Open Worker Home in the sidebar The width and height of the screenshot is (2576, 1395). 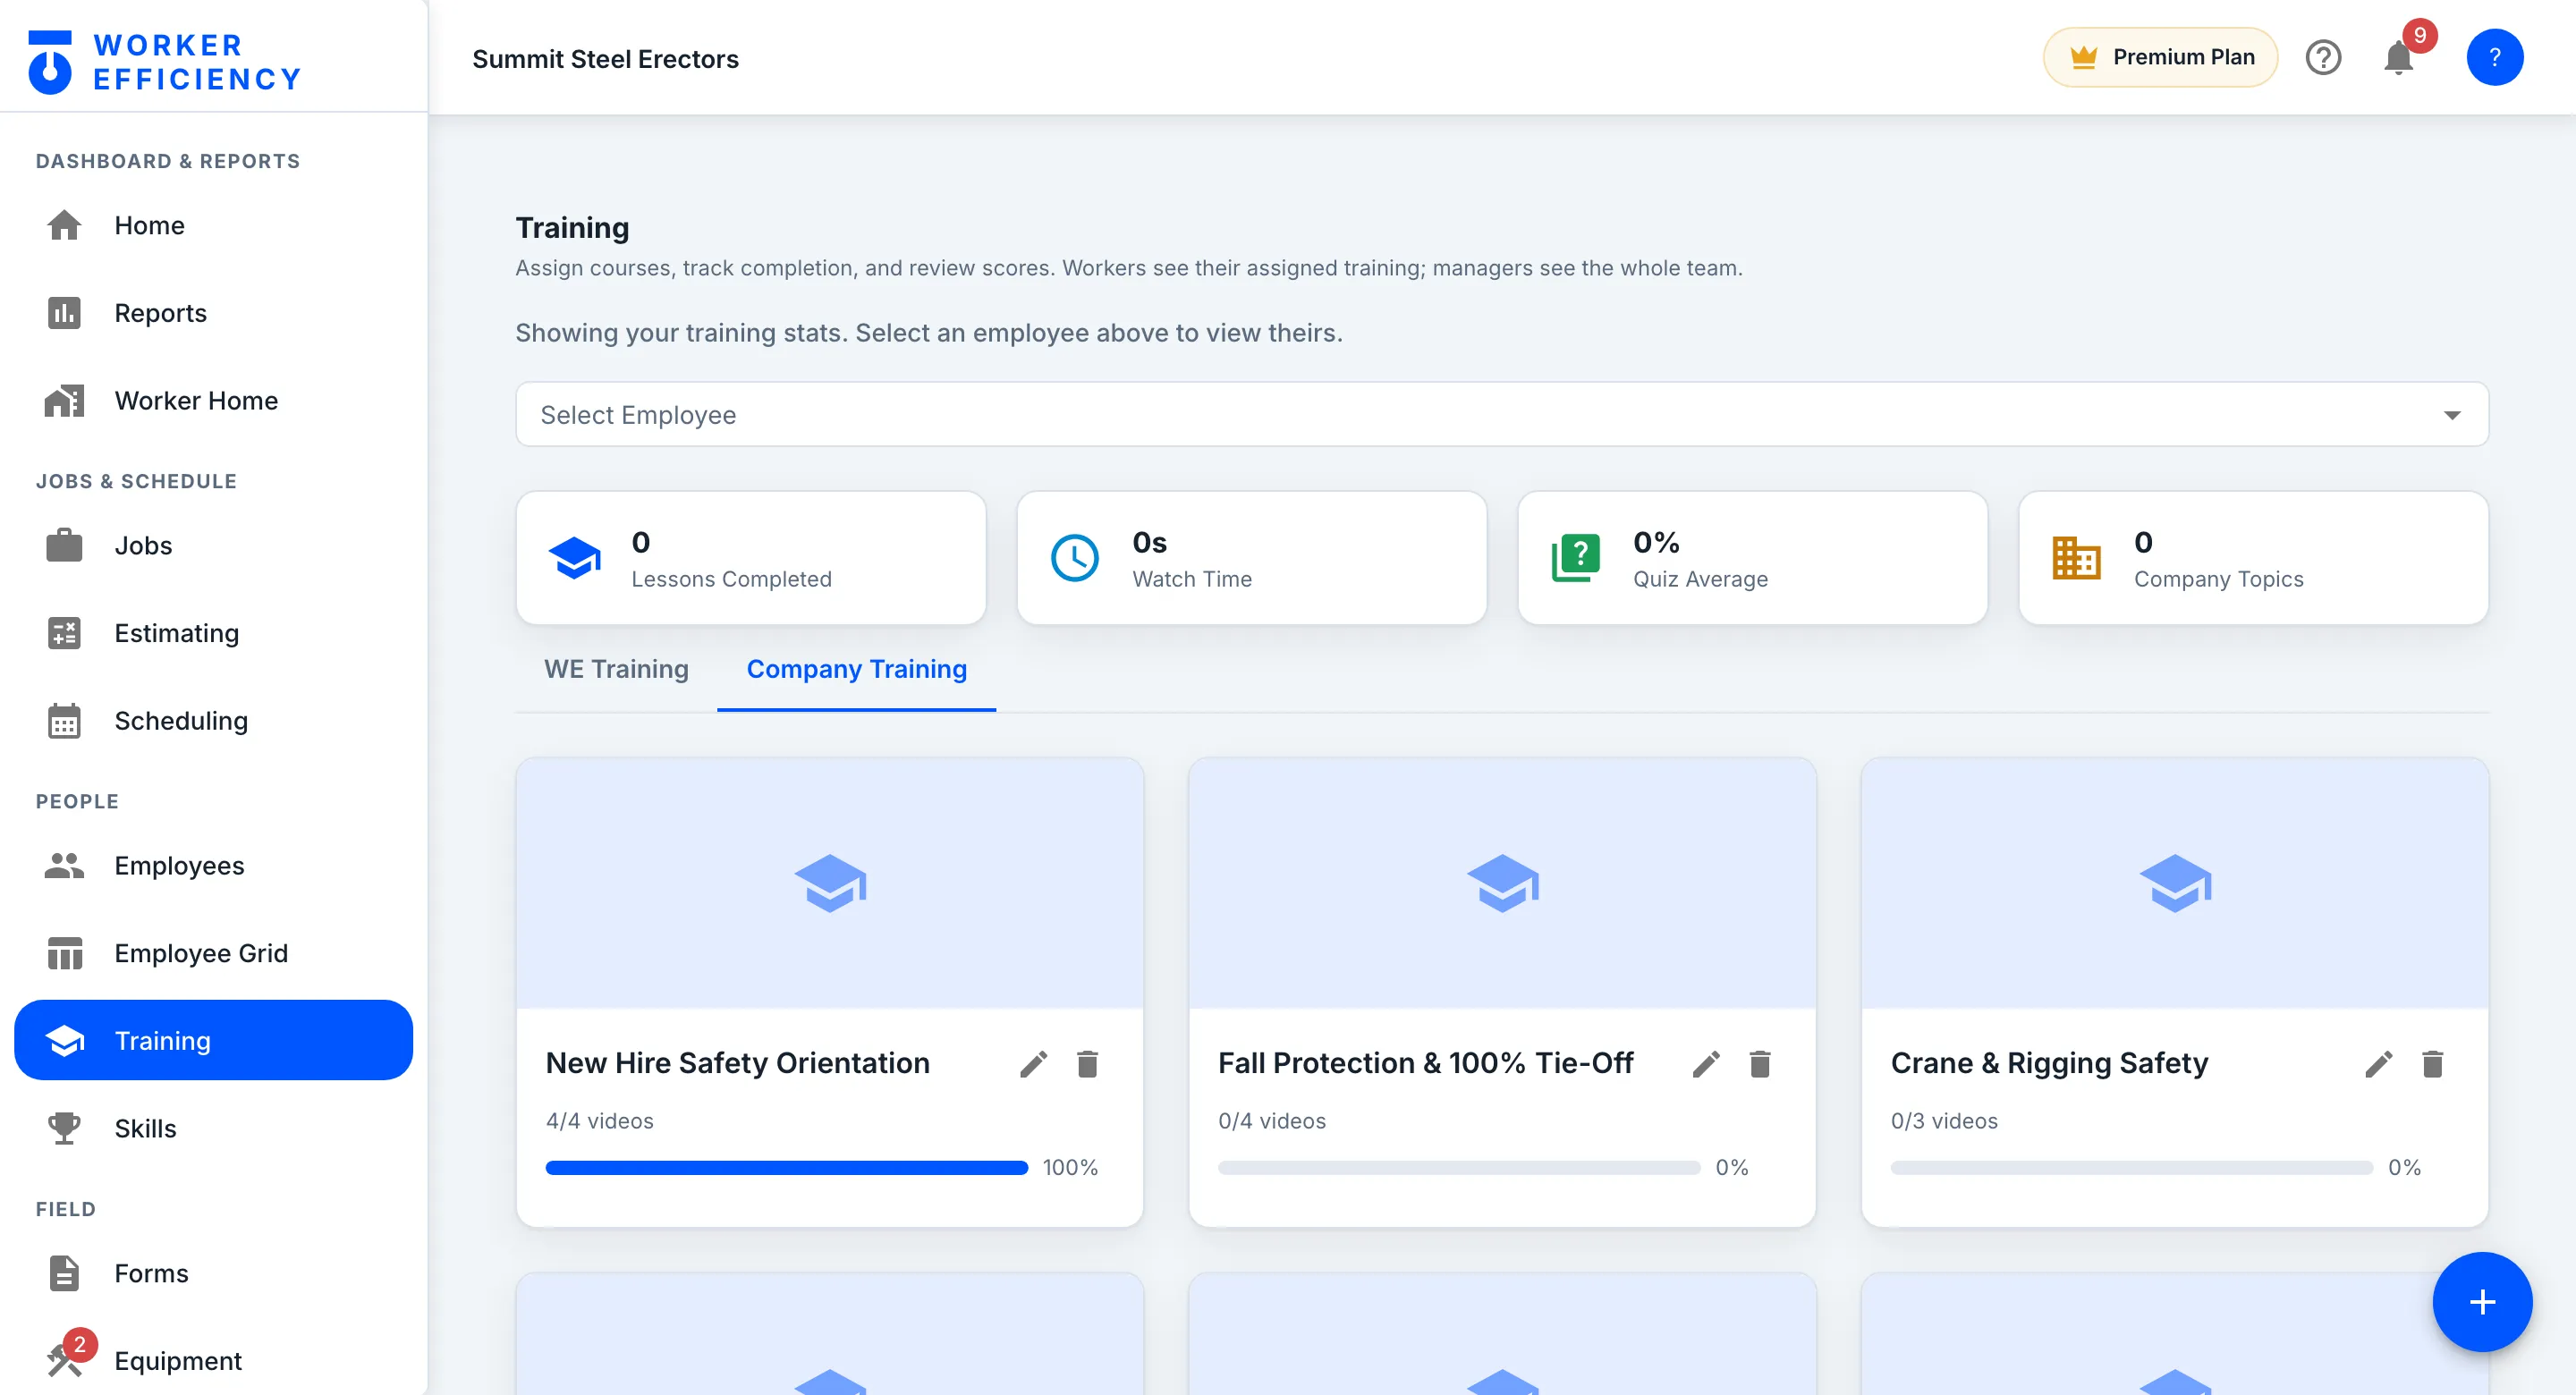click(214, 401)
